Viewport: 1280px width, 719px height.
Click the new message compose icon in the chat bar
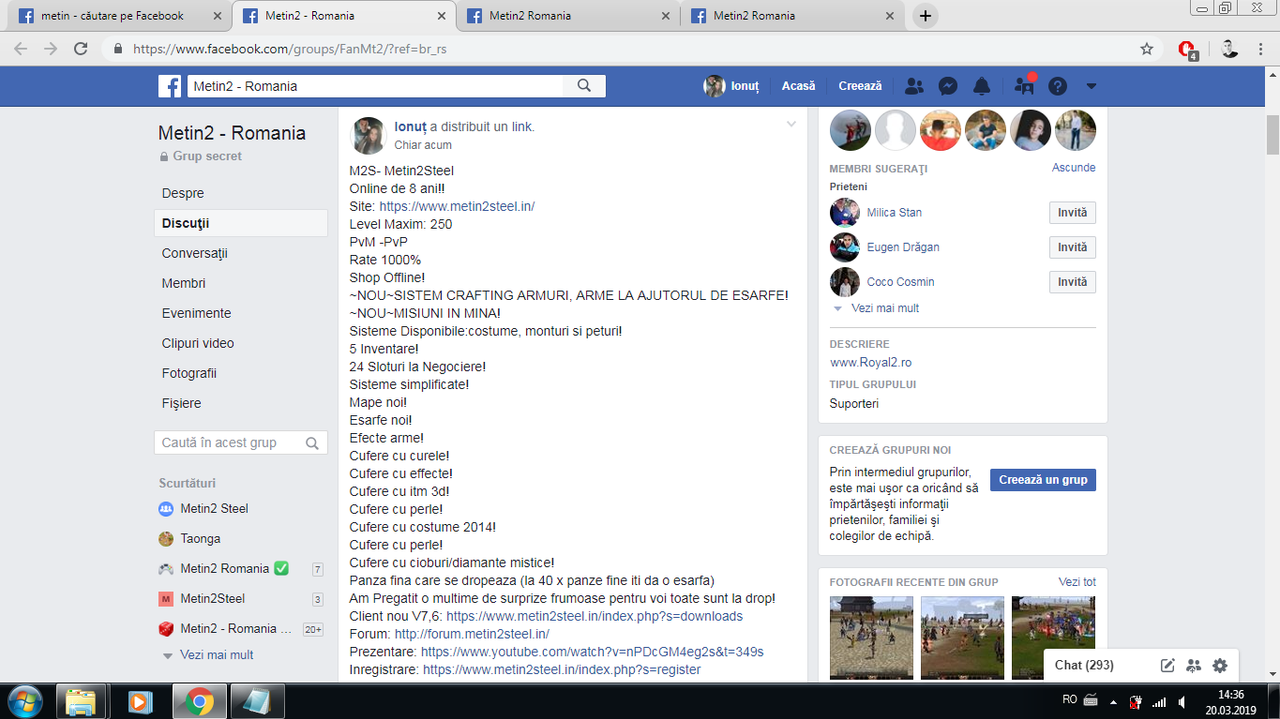pos(1167,665)
